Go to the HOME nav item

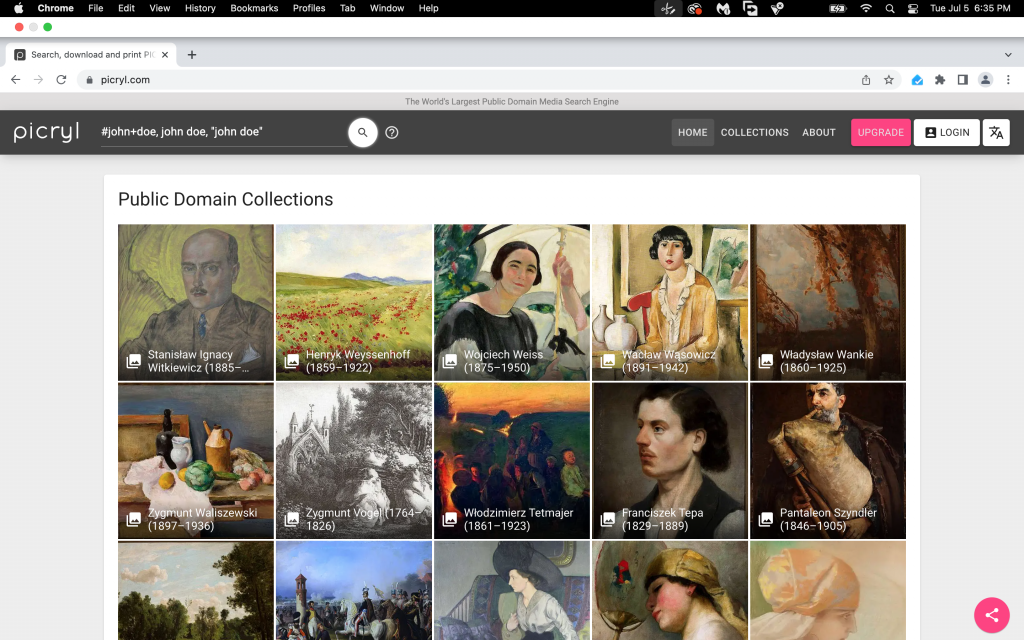pyautogui.click(x=692, y=133)
